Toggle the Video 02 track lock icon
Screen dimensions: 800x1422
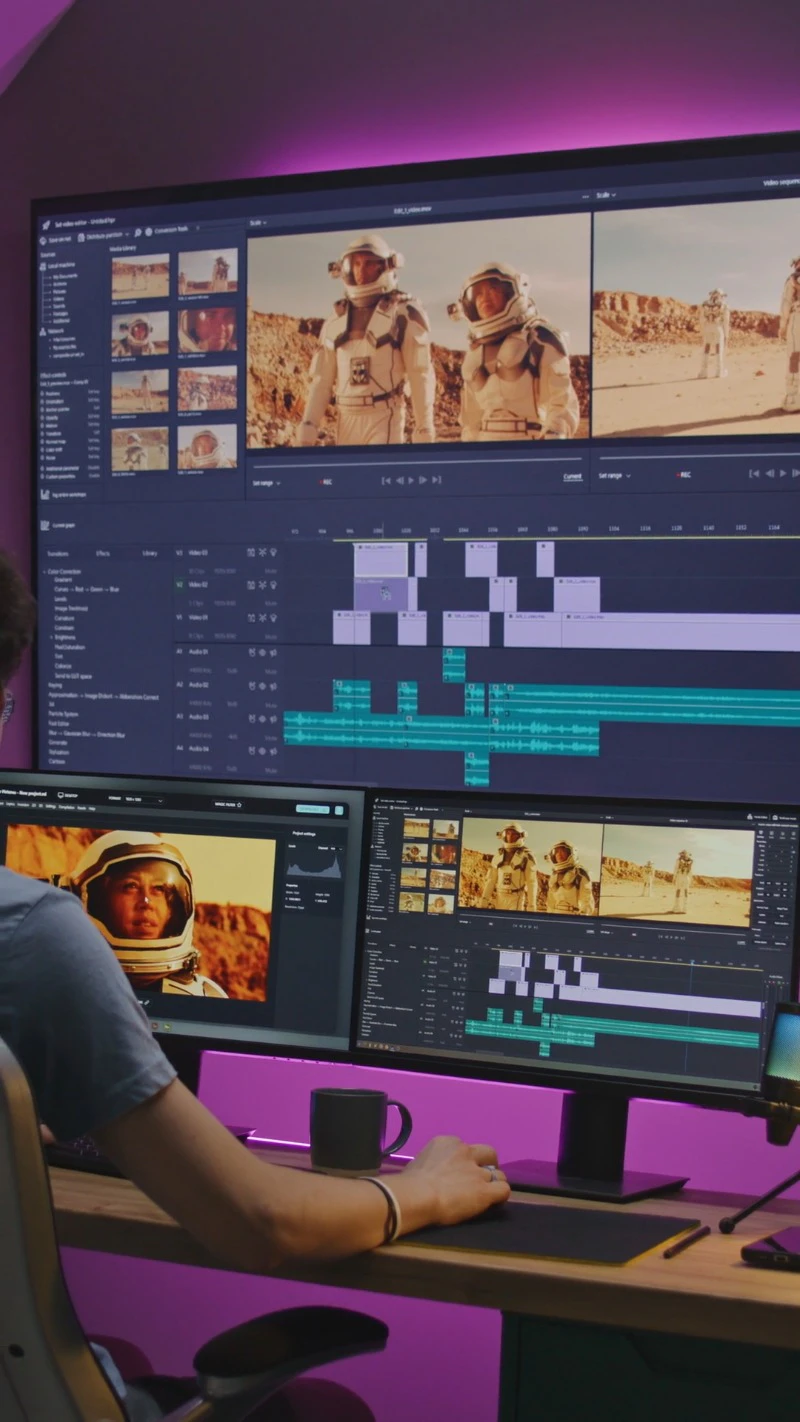tap(250, 584)
